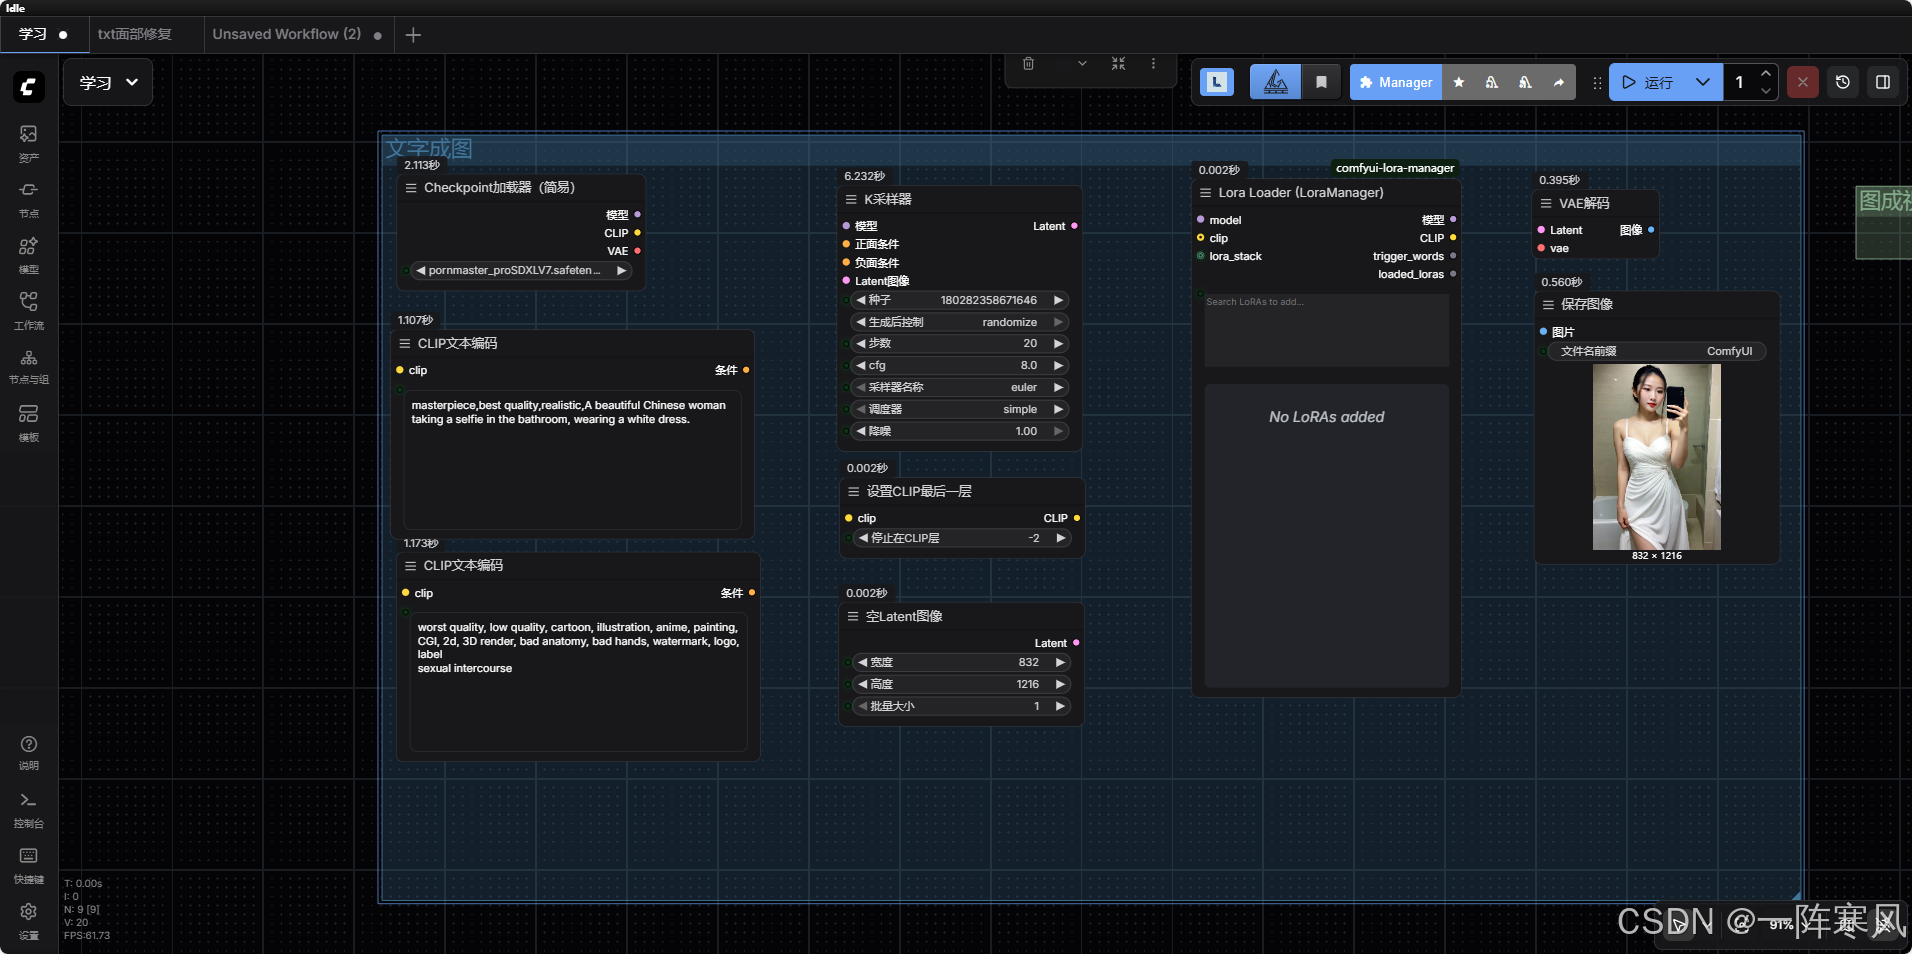1912x954 pixels.
Task: Click the lora_stack input port
Action: (1201, 256)
